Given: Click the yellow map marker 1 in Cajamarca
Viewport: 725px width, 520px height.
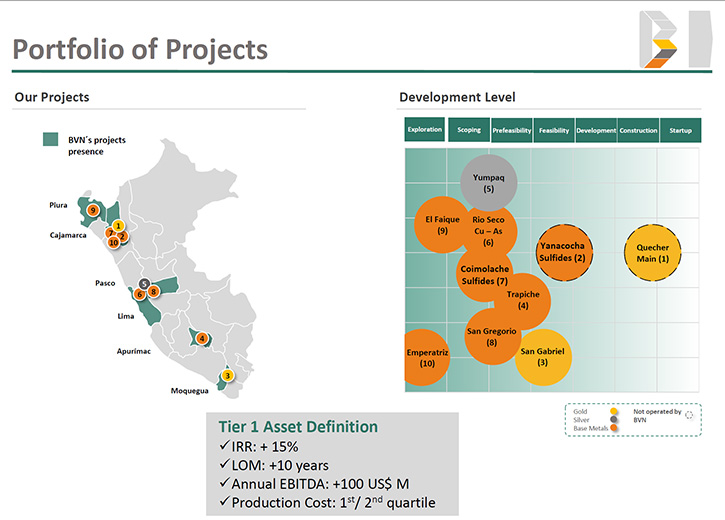Looking at the screenshot, I should (118, 226).
